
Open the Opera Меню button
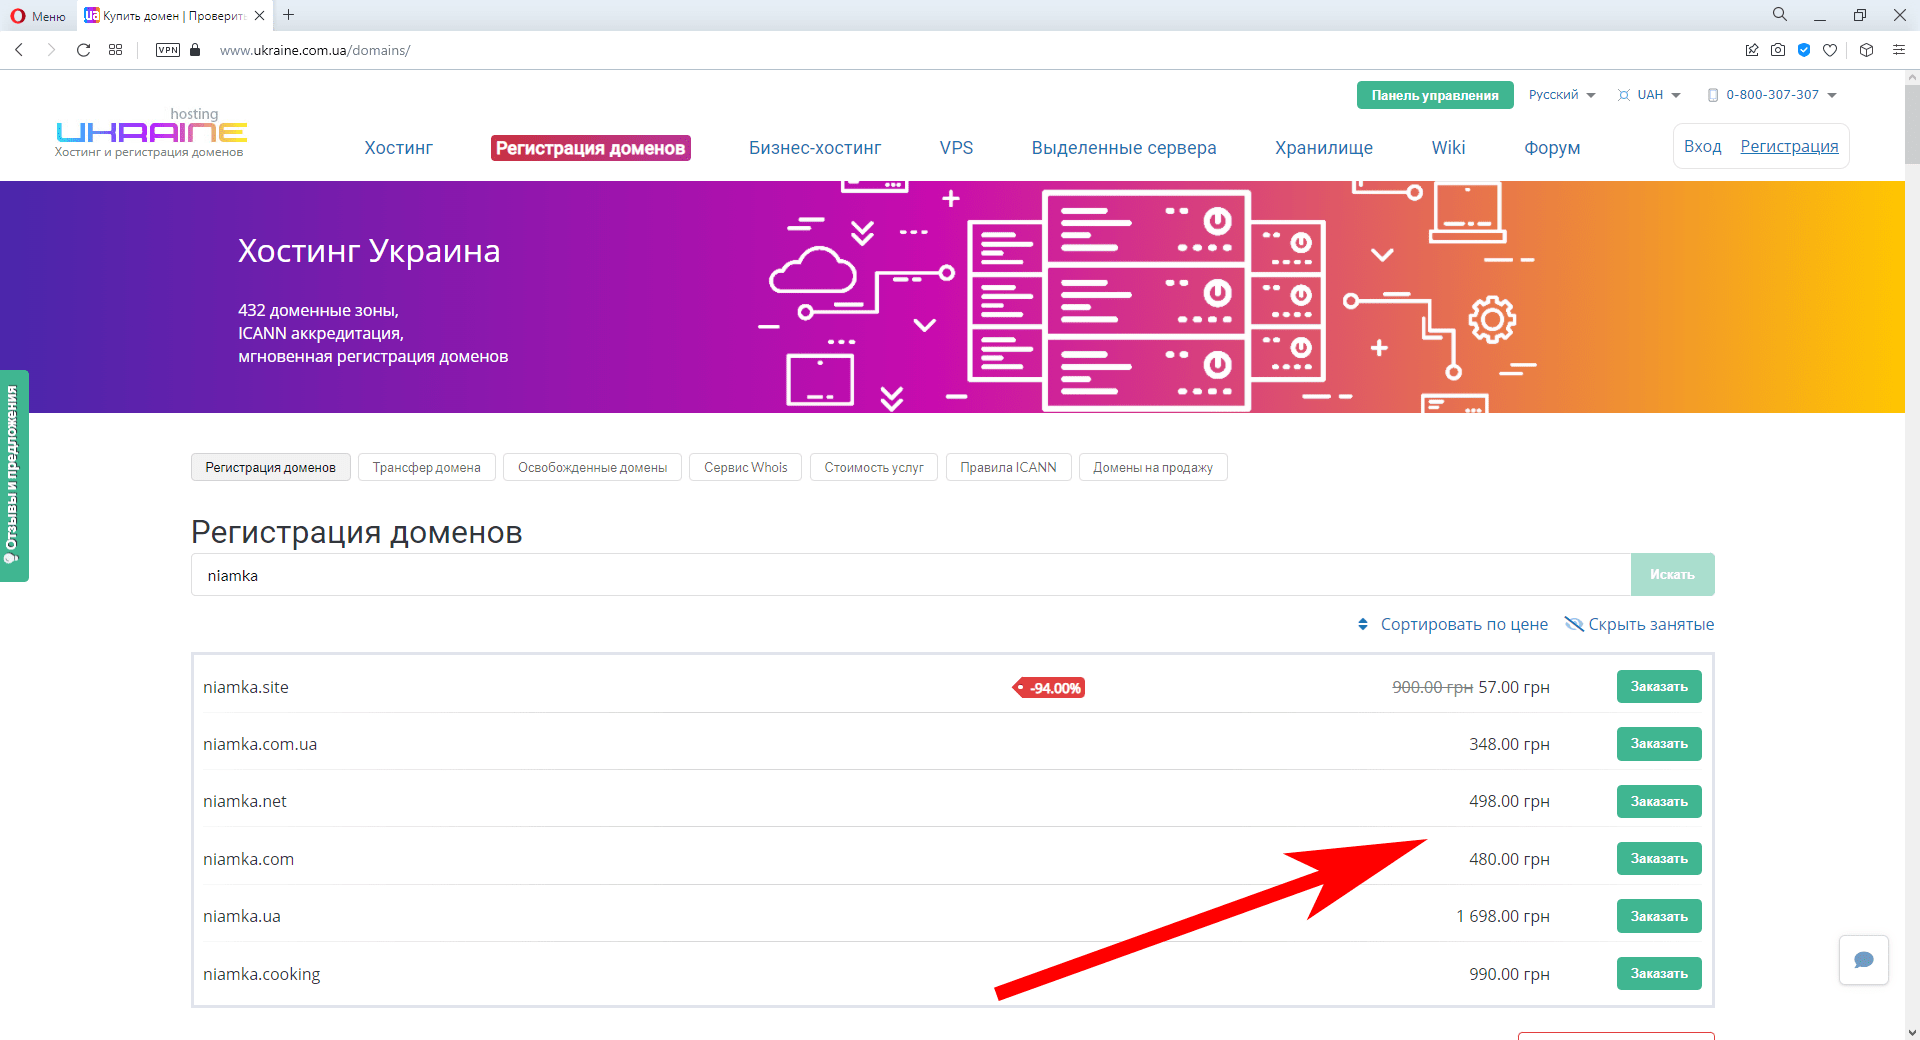[x=37, y=15]
